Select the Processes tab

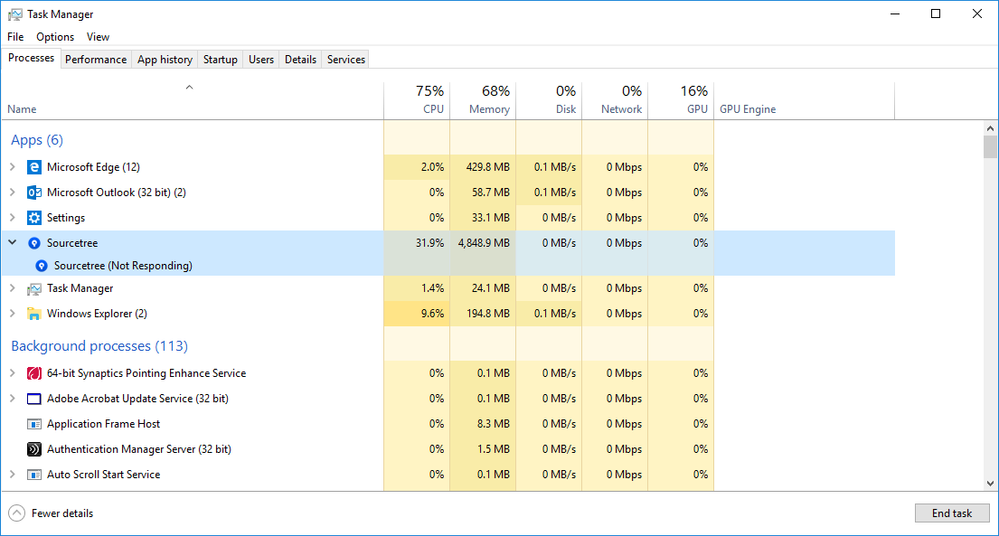click(31, 58)
